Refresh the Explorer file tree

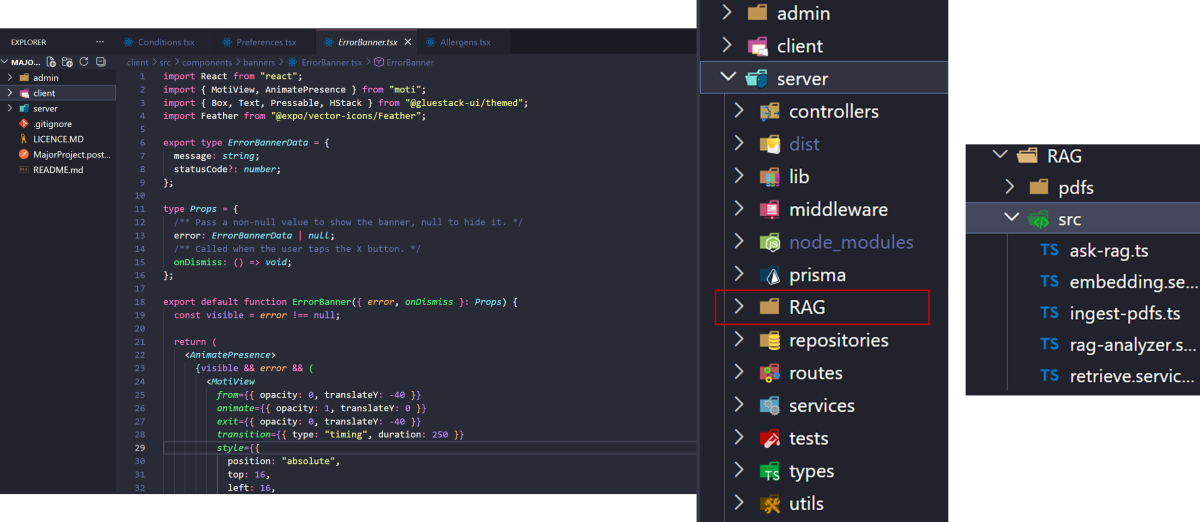point(84,61)
